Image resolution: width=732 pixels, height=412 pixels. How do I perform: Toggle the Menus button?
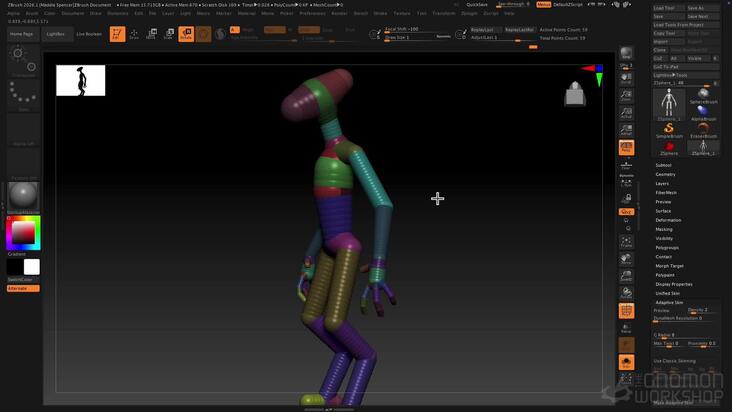pyautogui.click(x=543, y=4)
